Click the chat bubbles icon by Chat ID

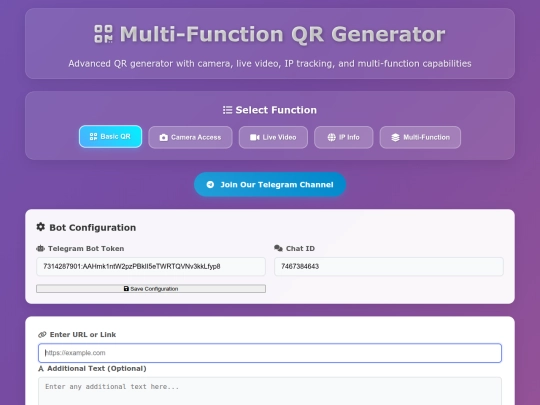(x=278, y=248)
